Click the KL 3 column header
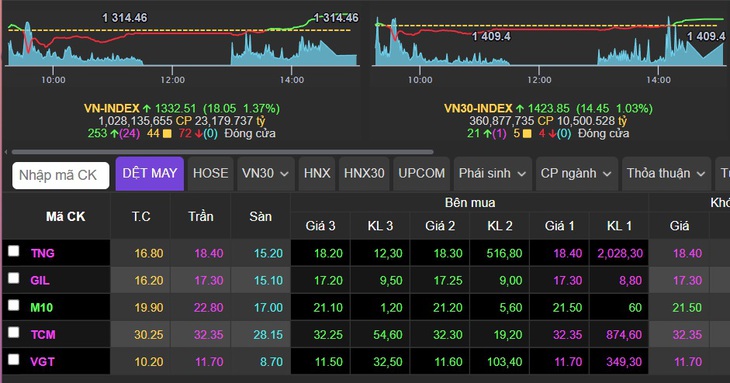Viewport: 730px width, 383px height. coord(380,226)
